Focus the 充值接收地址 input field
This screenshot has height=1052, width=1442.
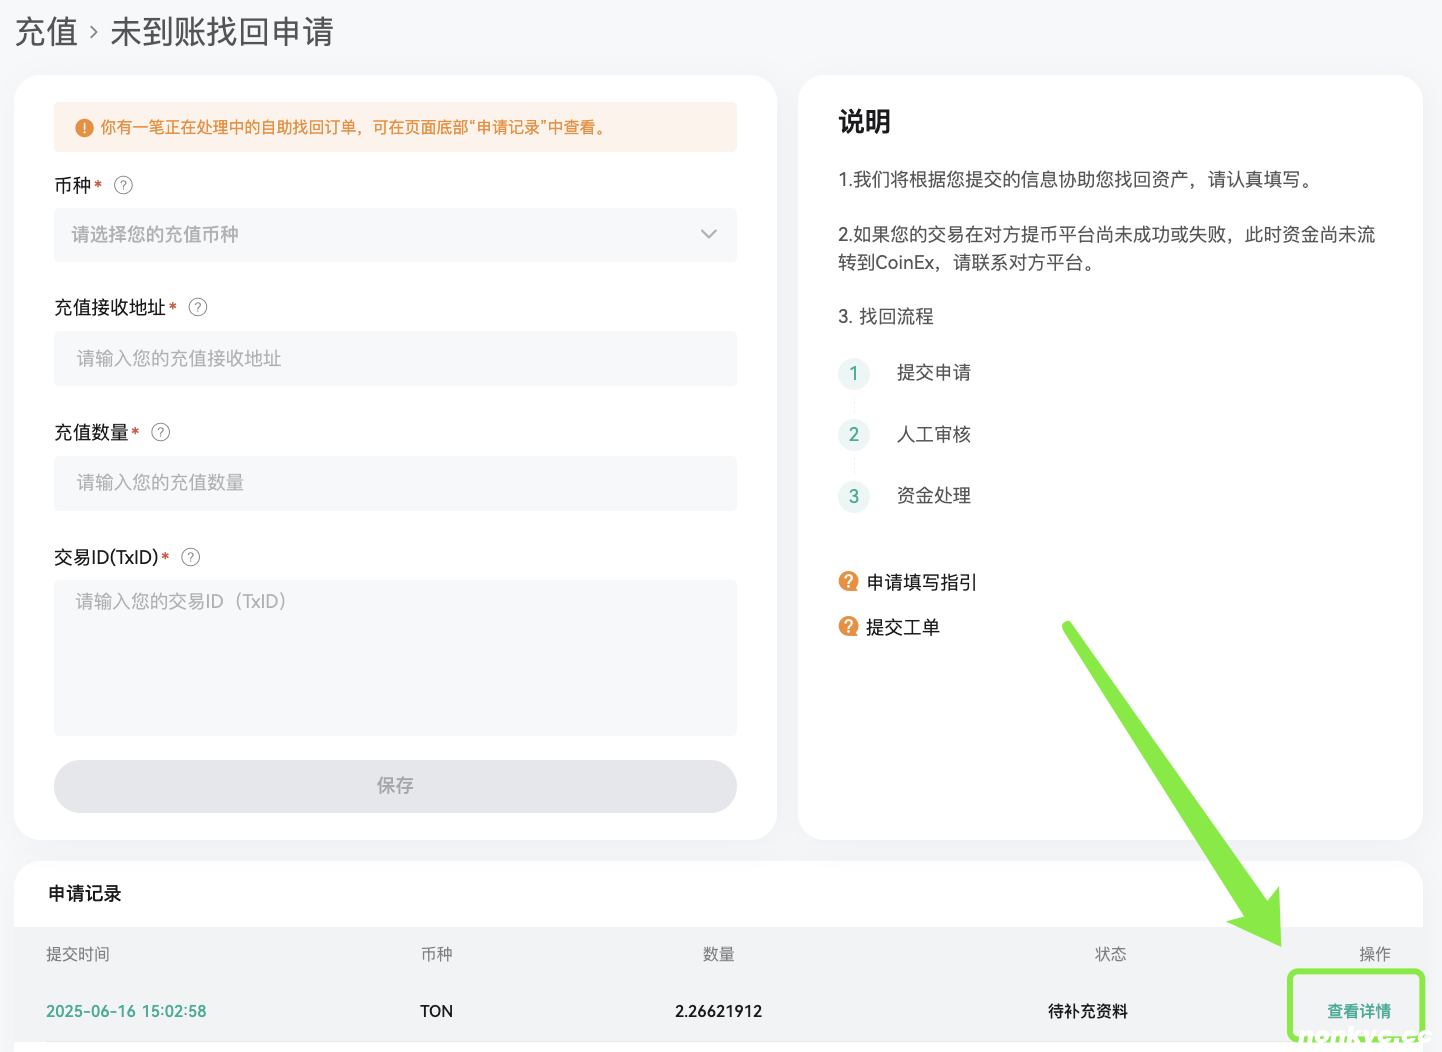tap(395, 358)
